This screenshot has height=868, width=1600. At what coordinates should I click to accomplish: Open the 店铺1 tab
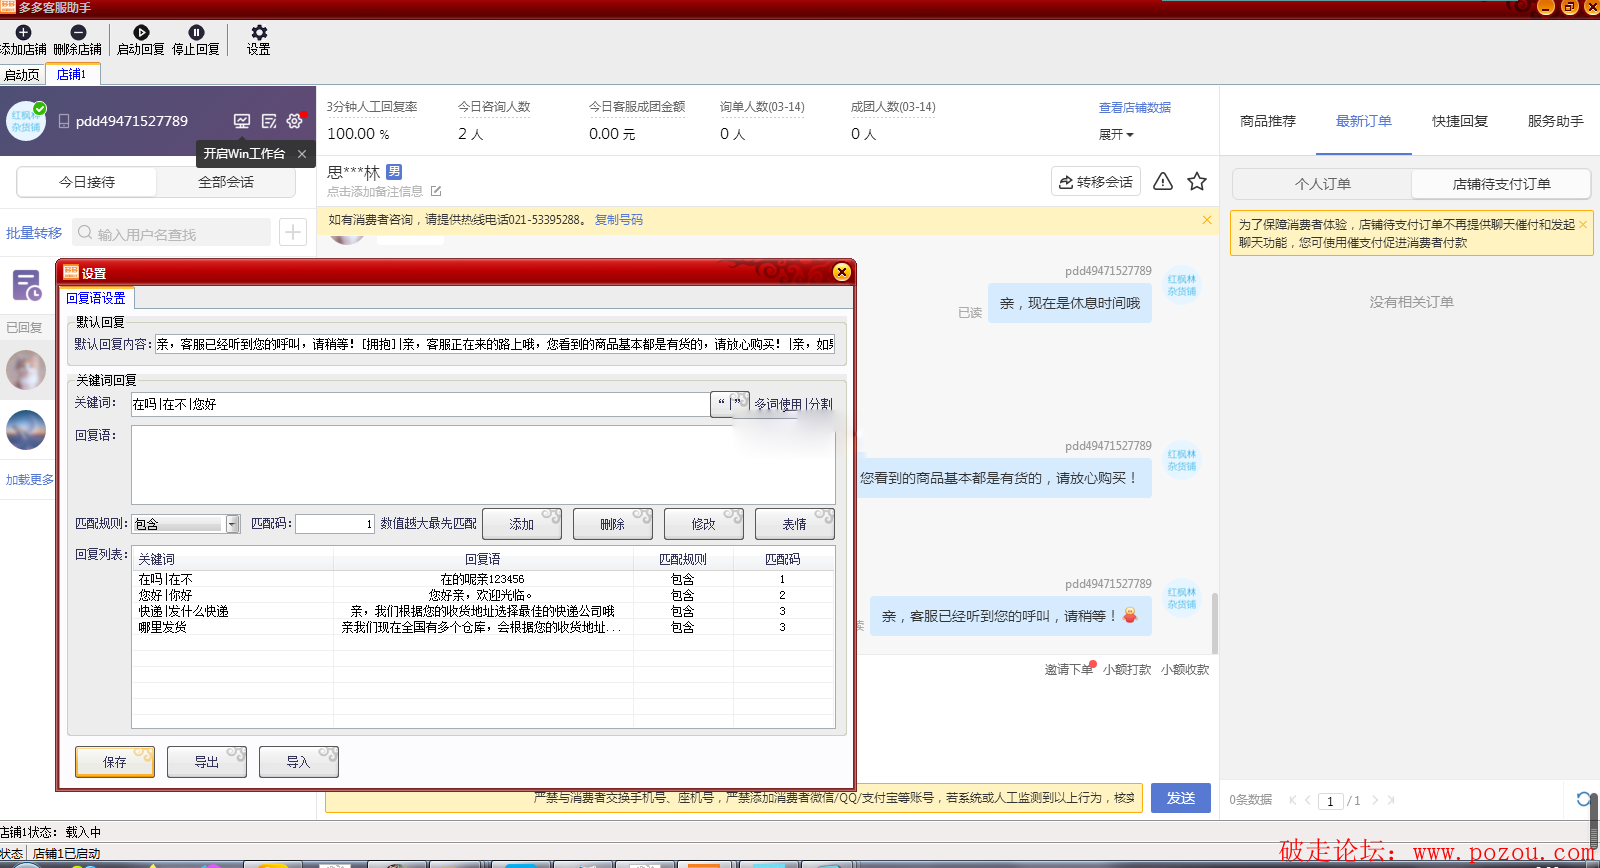[71, 75]
